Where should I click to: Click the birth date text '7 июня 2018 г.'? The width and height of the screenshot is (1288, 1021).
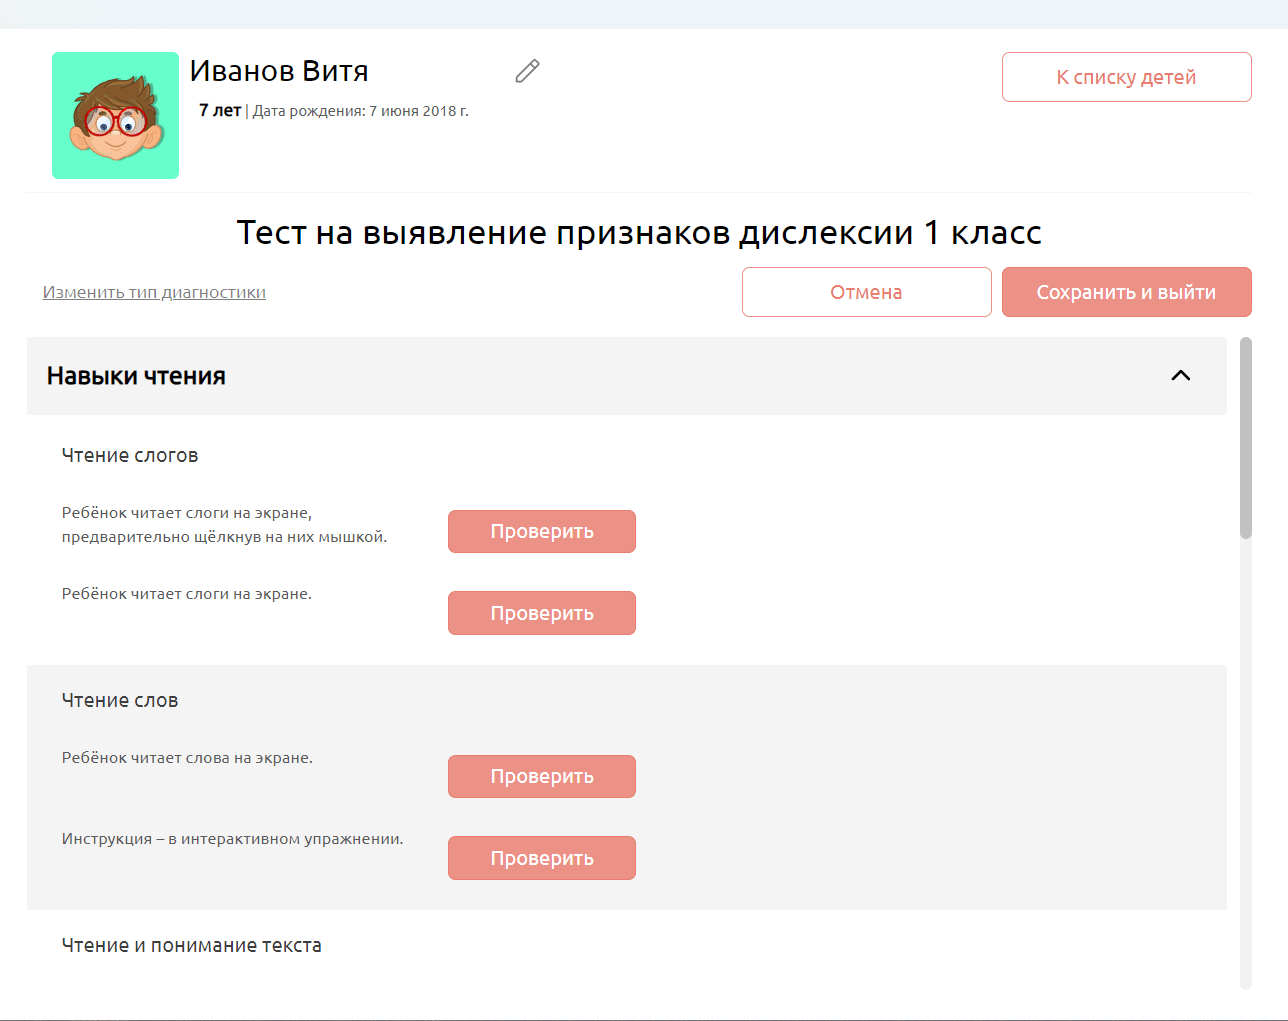(418, 111)
